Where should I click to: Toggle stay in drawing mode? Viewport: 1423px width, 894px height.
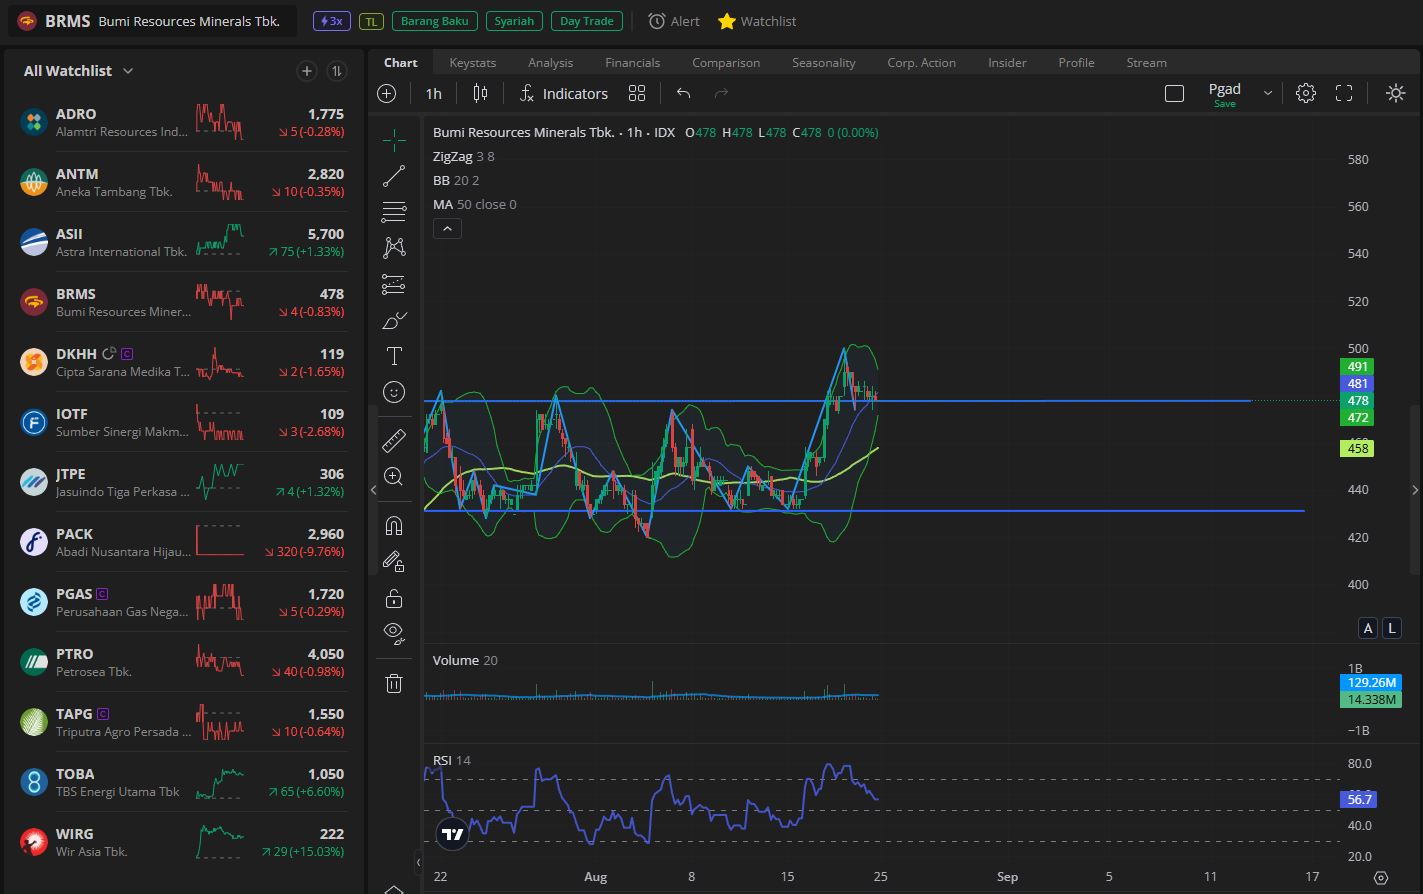[394, 562]
